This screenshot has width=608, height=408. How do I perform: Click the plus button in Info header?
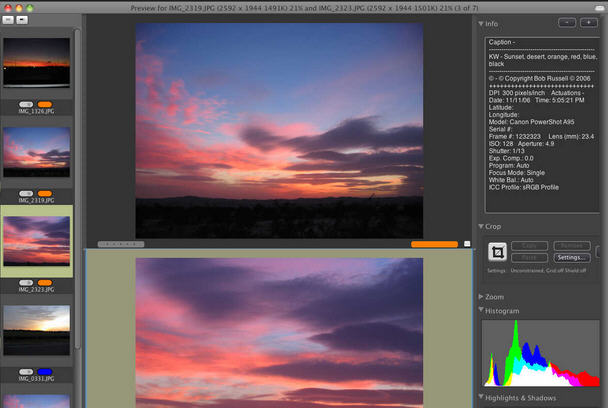point(589,23)
